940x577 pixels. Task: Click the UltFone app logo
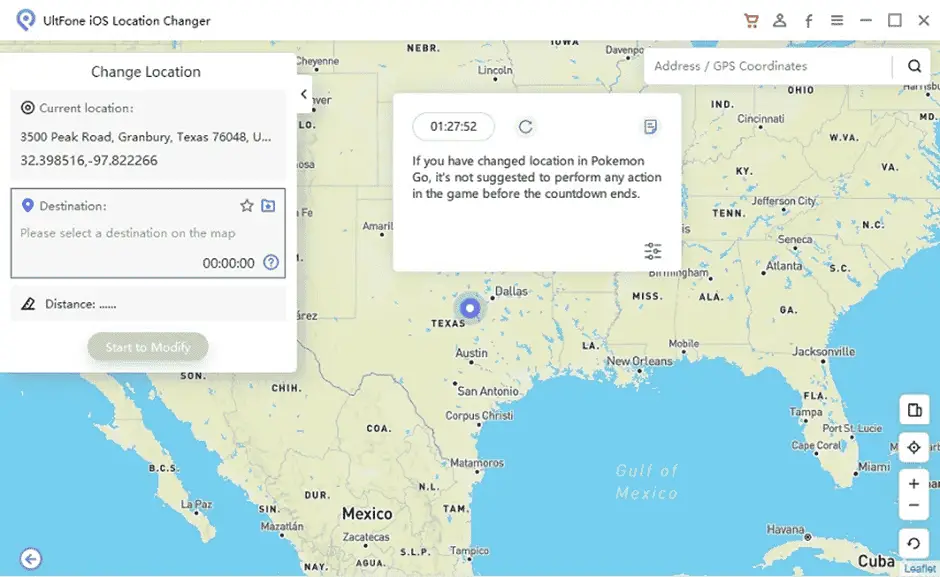(x=25, y=20)
